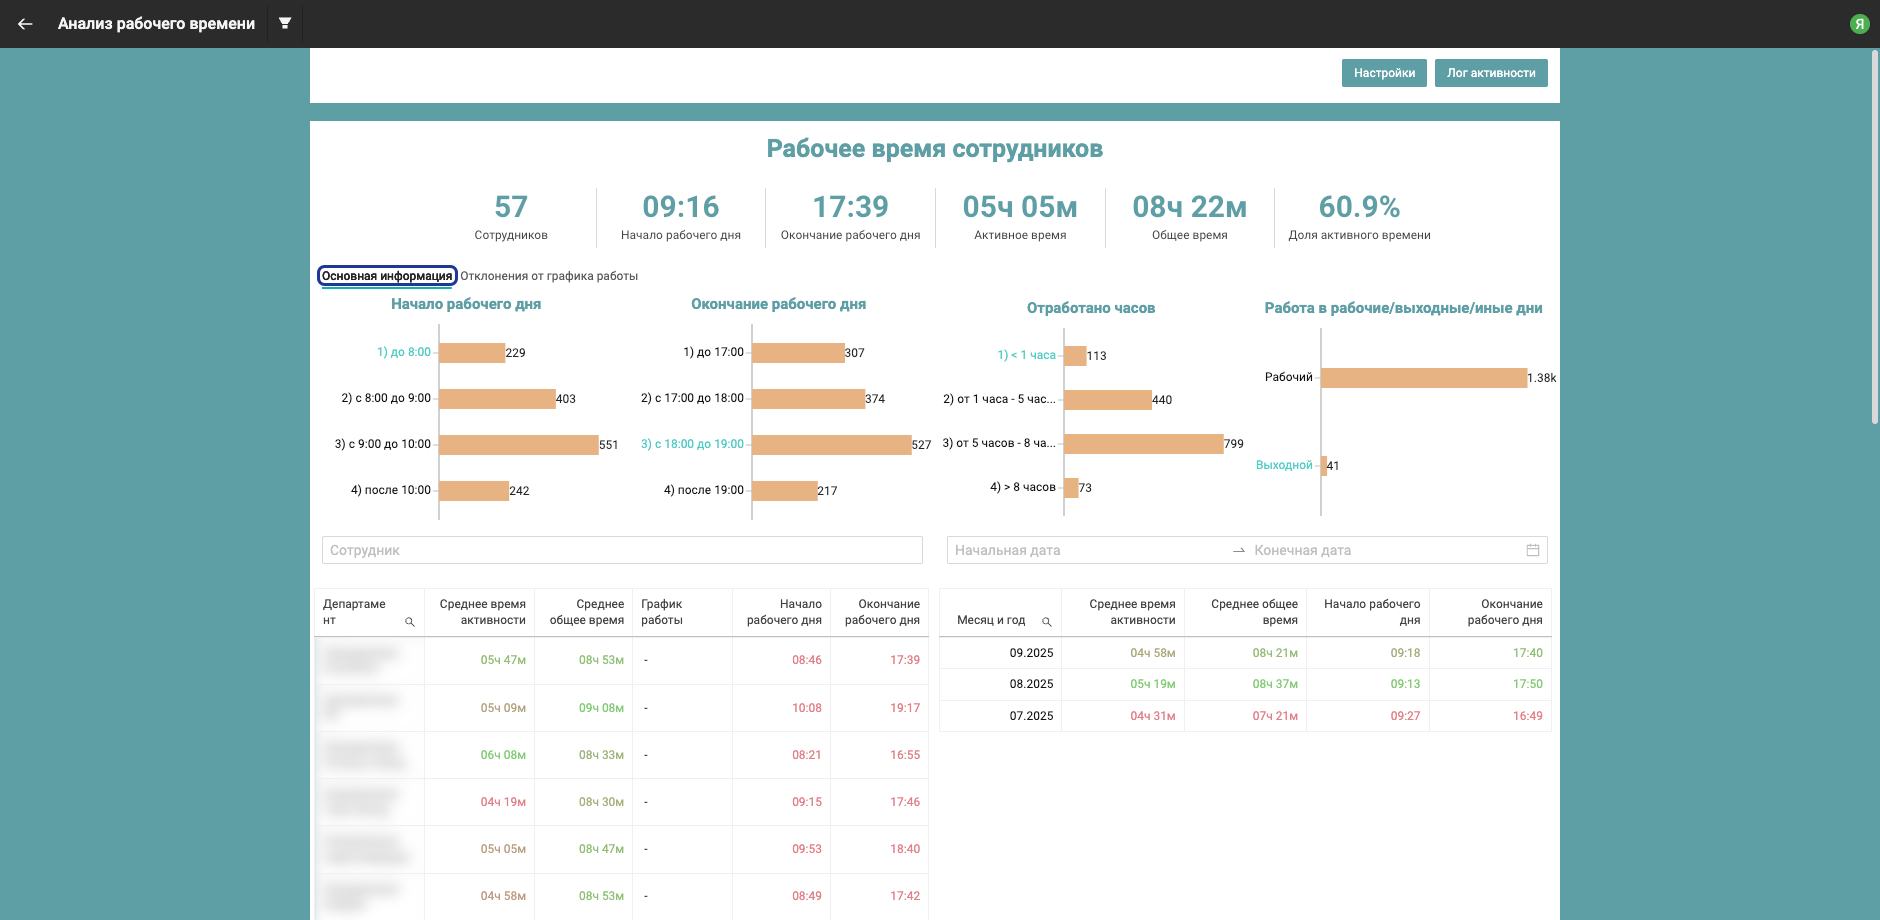
Task: Click the green user avatar icon
Action: point(1859,24)
